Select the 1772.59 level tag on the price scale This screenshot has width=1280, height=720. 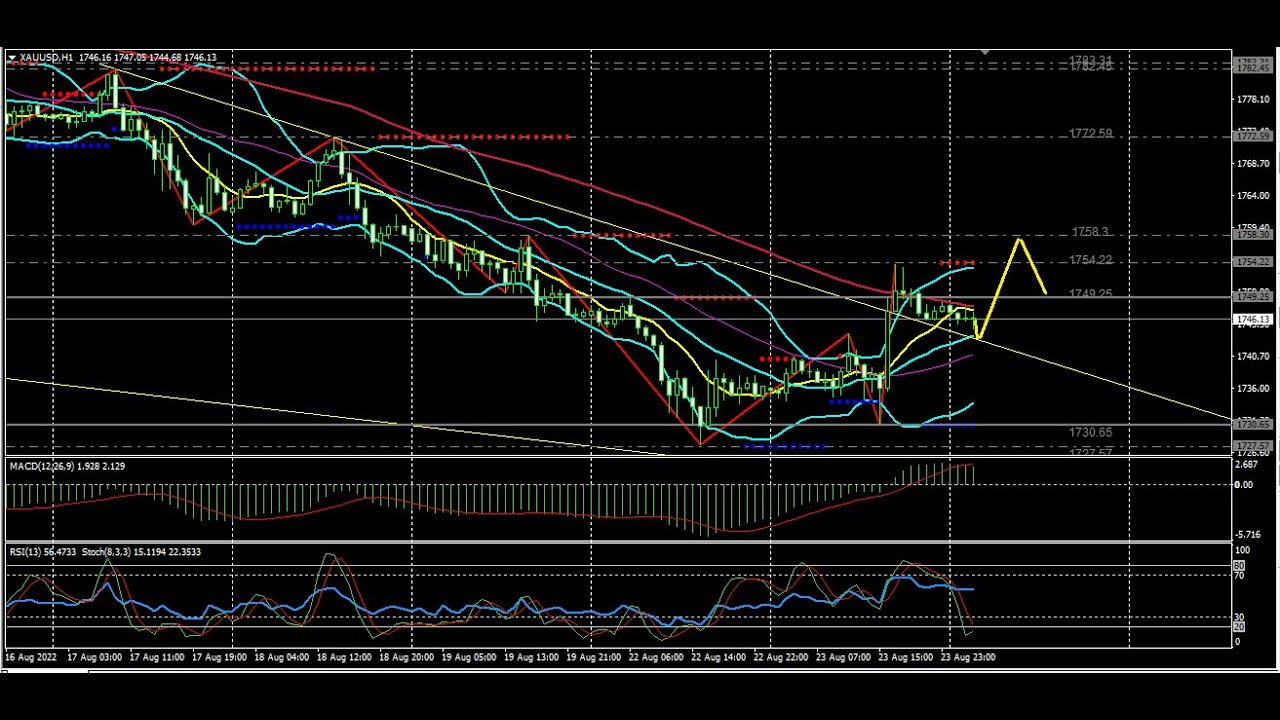click(1253, 135)
